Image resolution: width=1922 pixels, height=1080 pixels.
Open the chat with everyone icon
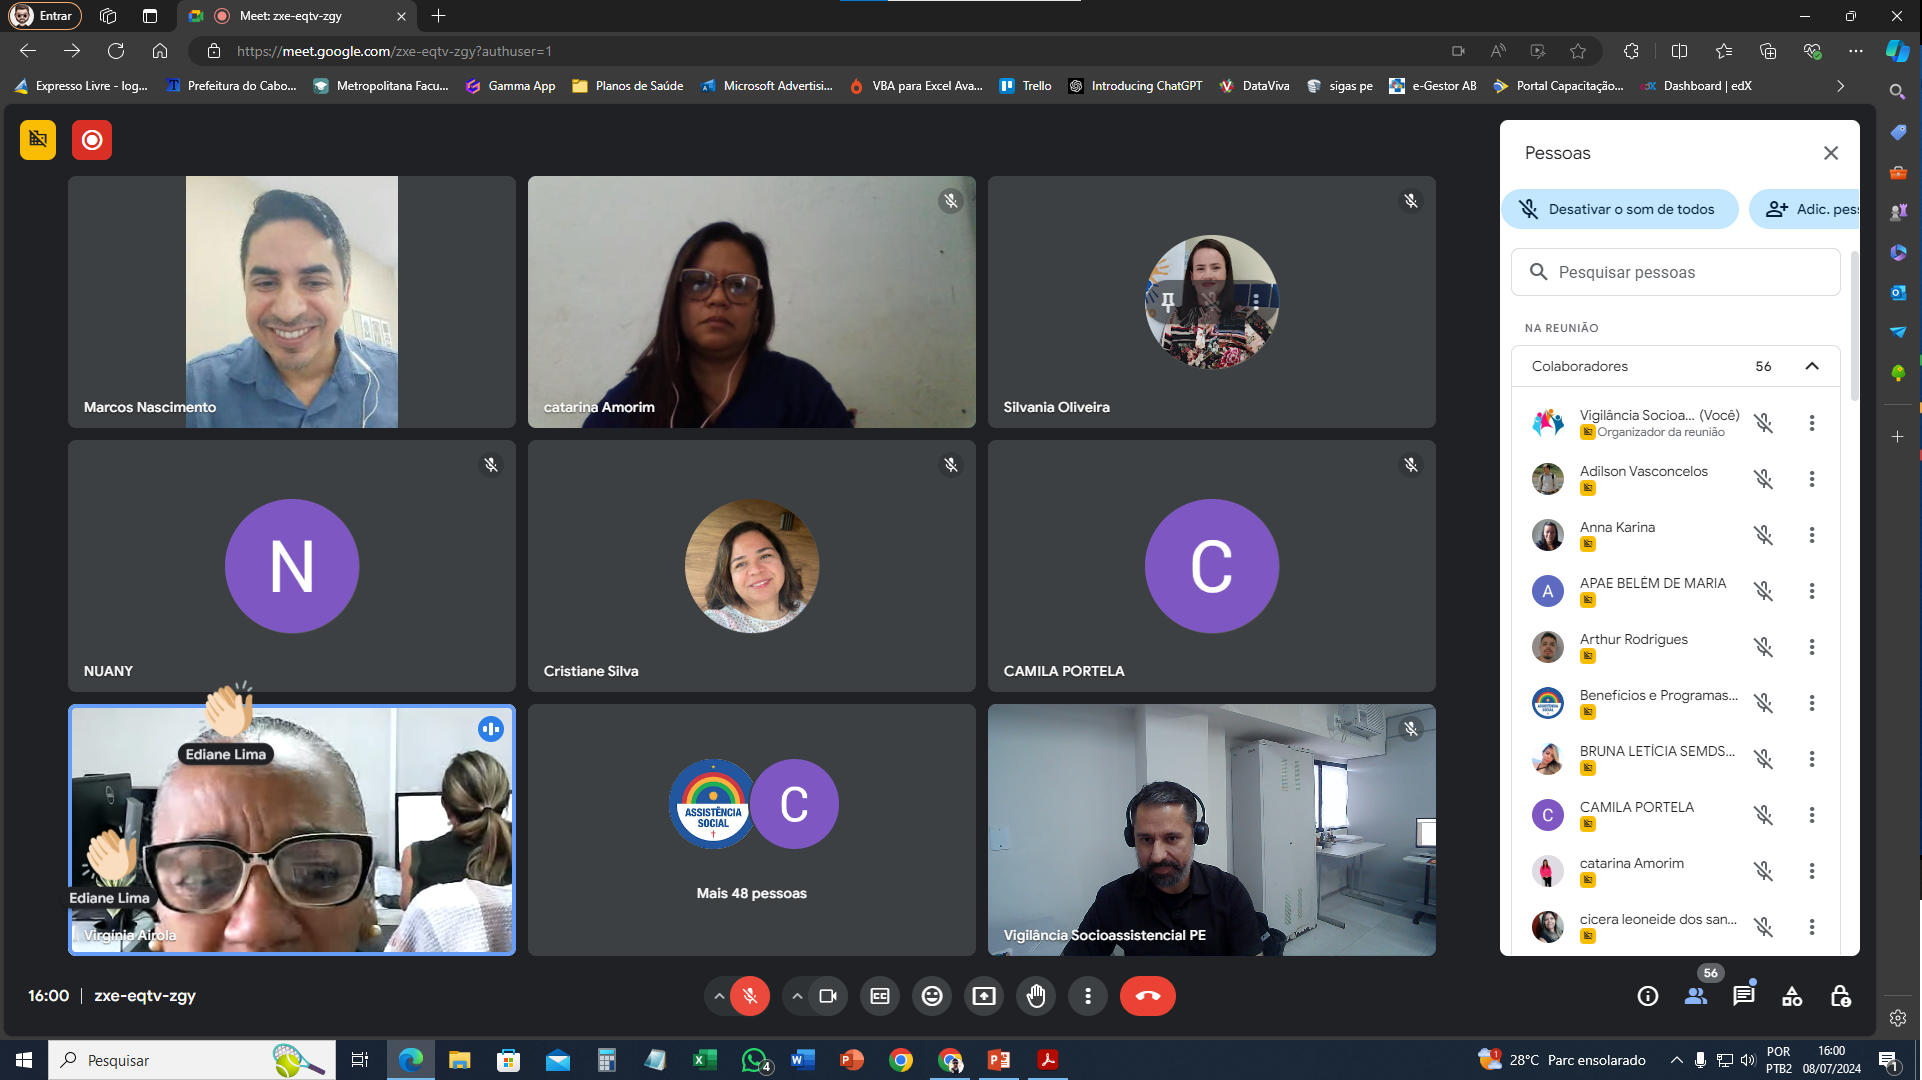click(x=1744, y=996)
